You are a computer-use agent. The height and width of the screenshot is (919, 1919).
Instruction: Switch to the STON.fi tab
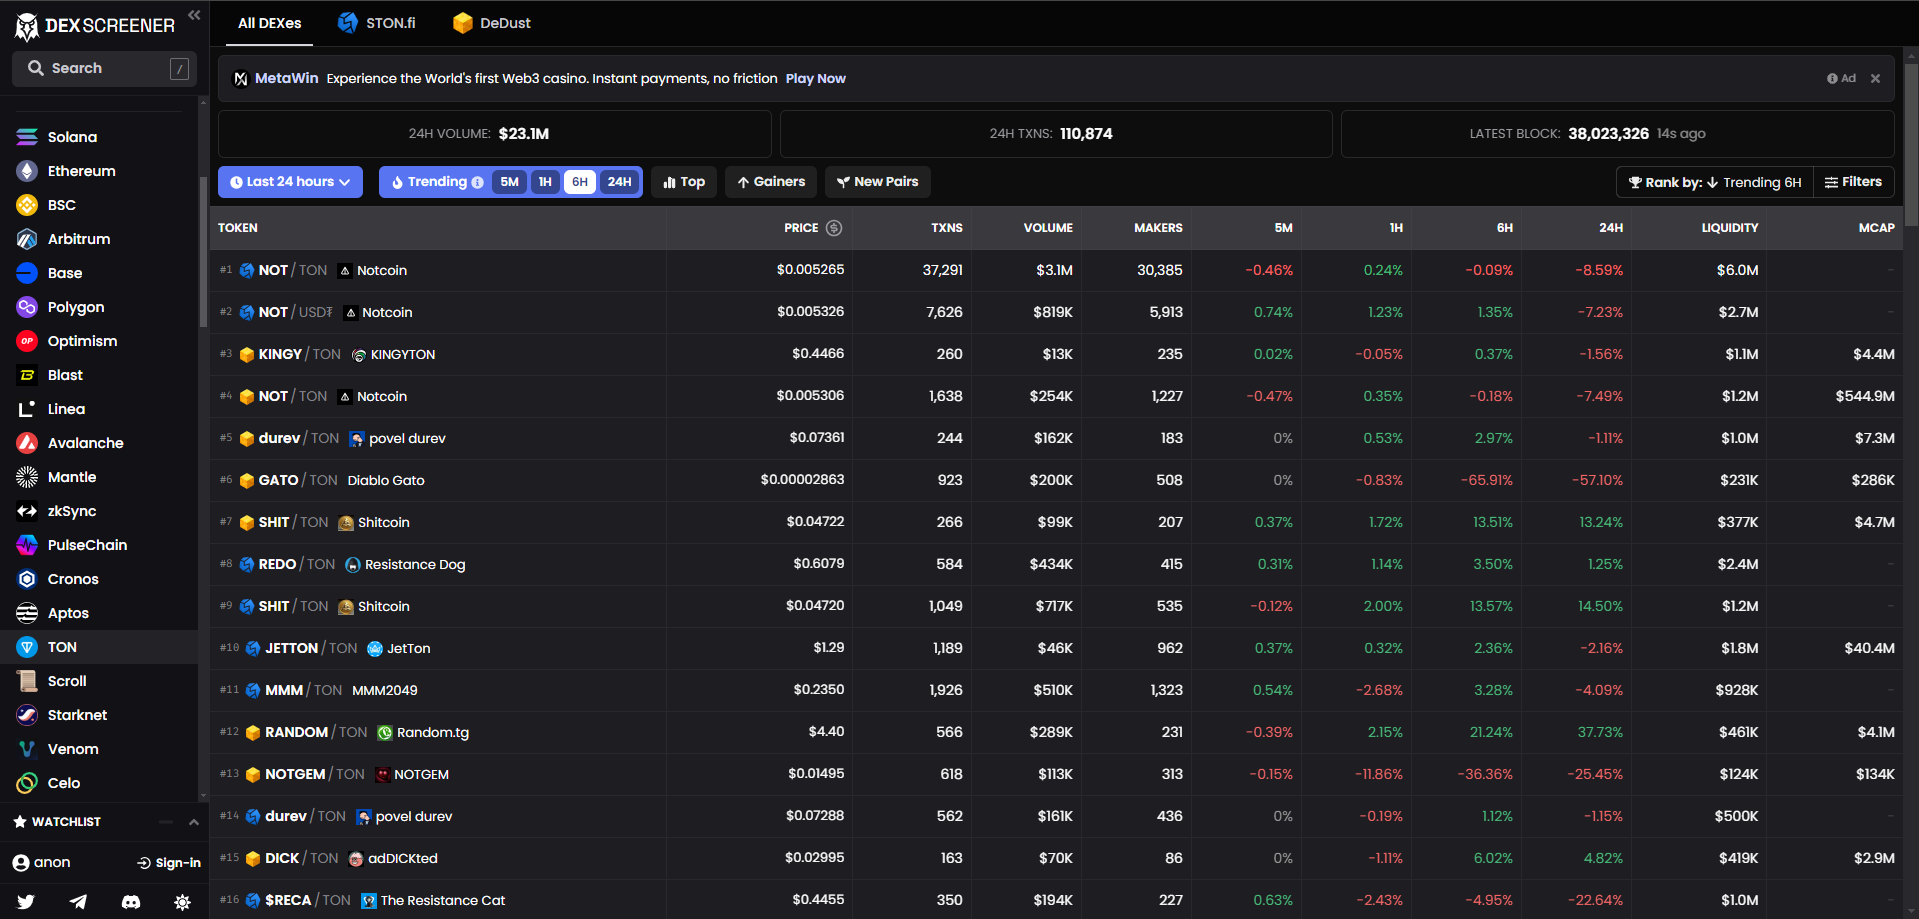coord(377,23)
